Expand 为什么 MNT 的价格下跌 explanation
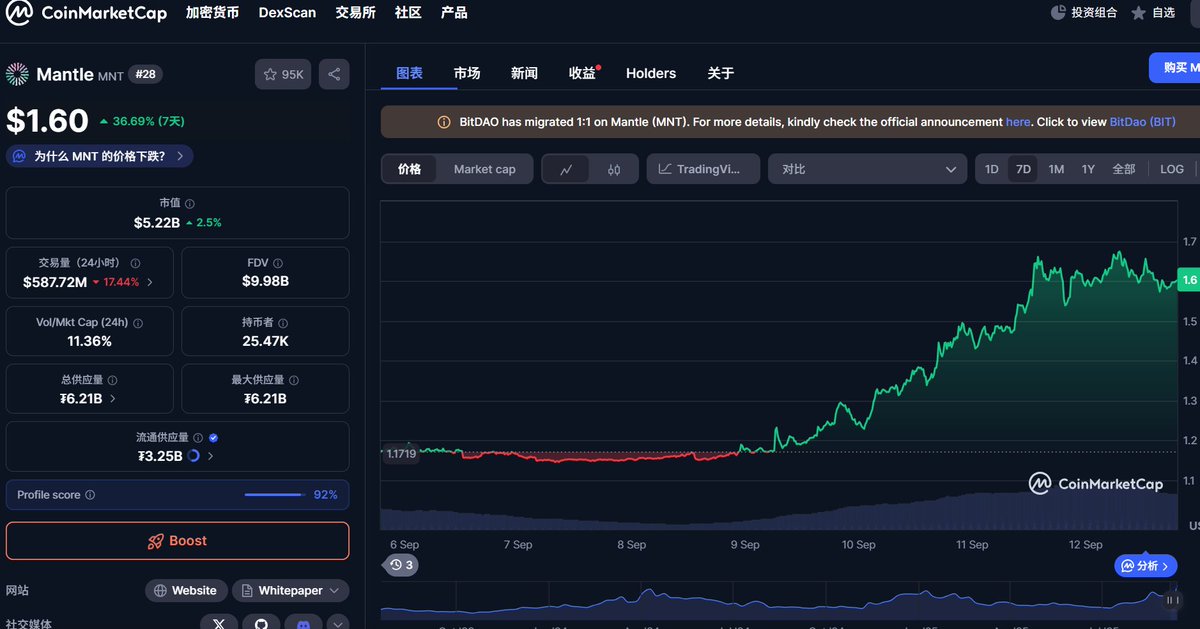1200x629 pixels. [x=100, y=156]
